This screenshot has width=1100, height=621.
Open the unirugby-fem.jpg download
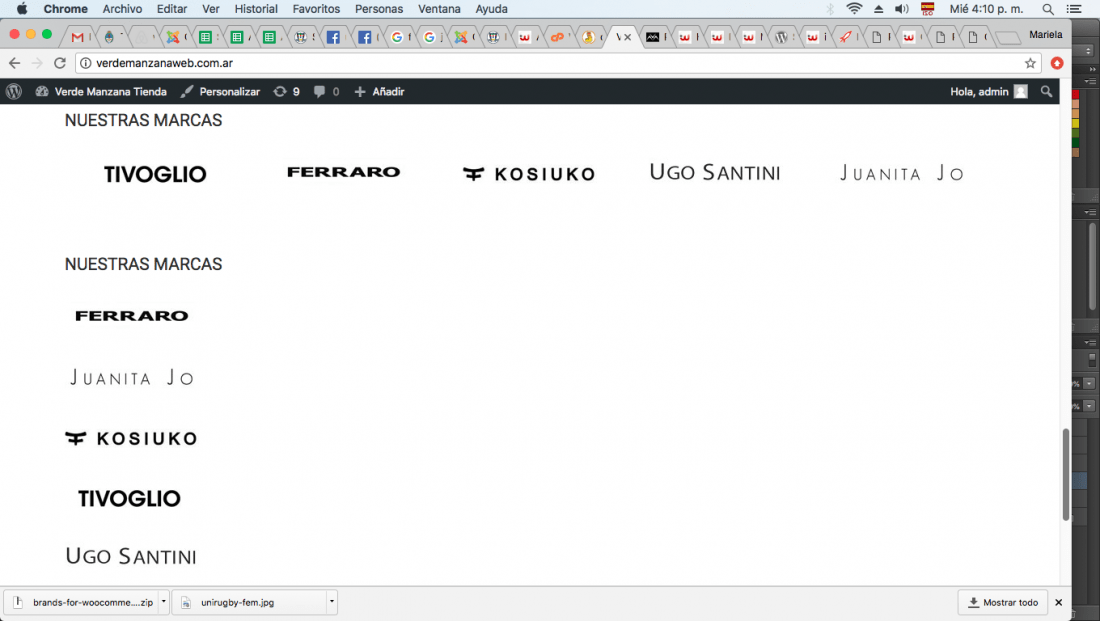249,602
